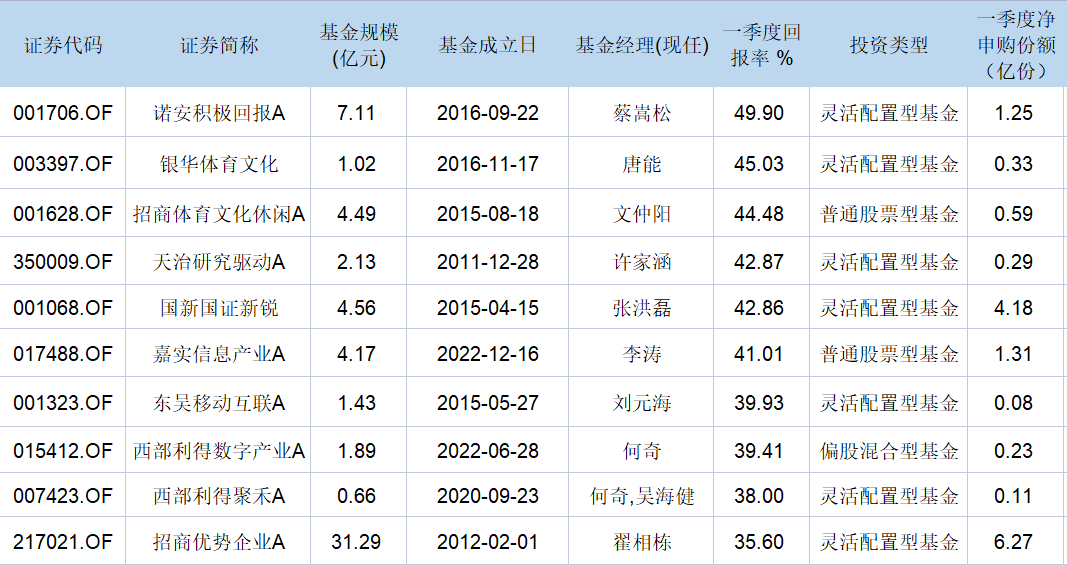Select the 基金成立日 column header
1067x565 pixels.
click(487, 45)
